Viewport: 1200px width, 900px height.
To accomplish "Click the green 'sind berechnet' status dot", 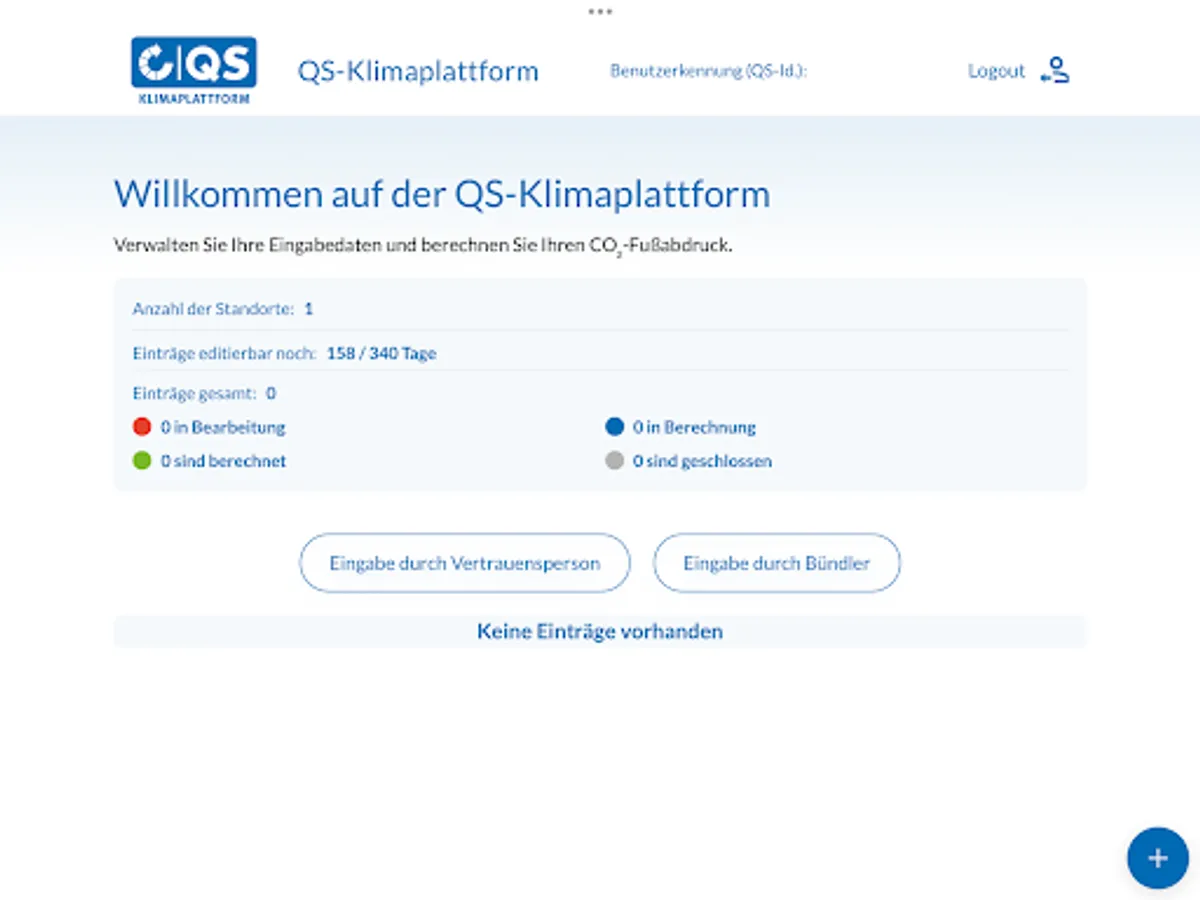I will 141,460.
